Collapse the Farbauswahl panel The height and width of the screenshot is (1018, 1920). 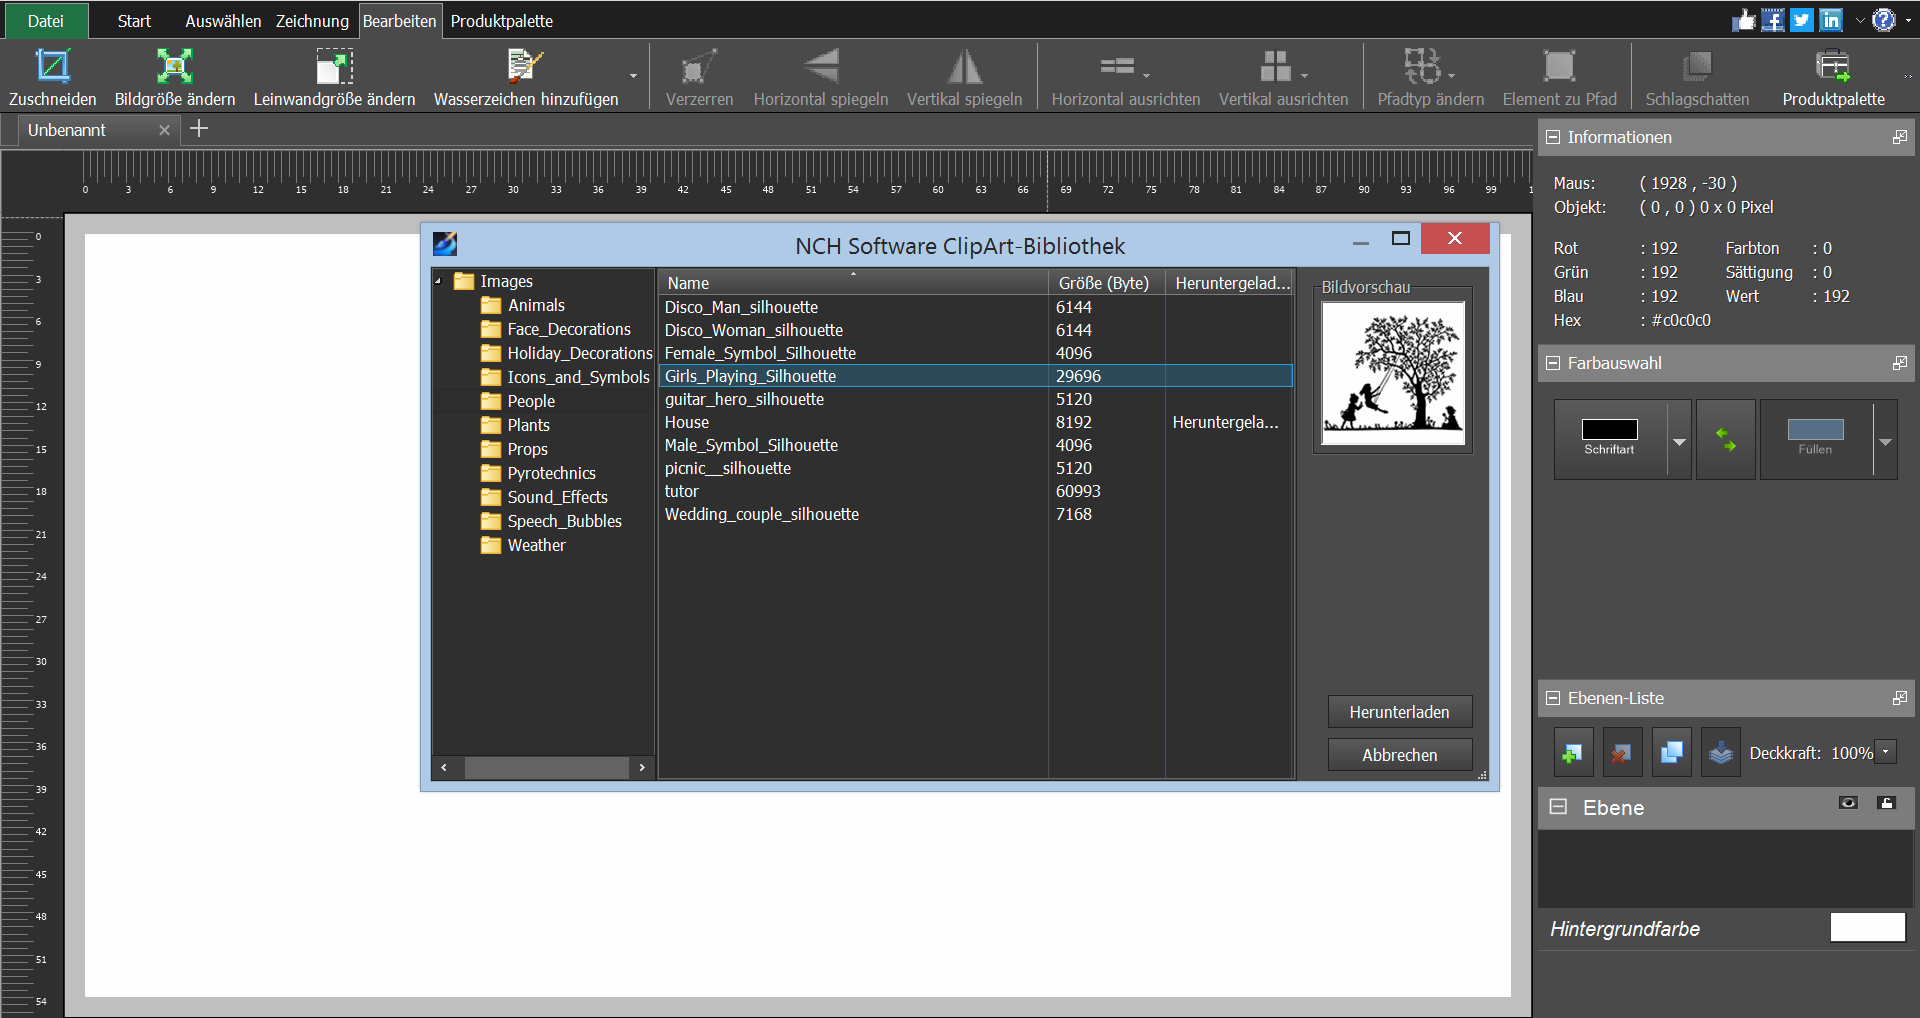pyautogui.click(x=1553, y=363)
